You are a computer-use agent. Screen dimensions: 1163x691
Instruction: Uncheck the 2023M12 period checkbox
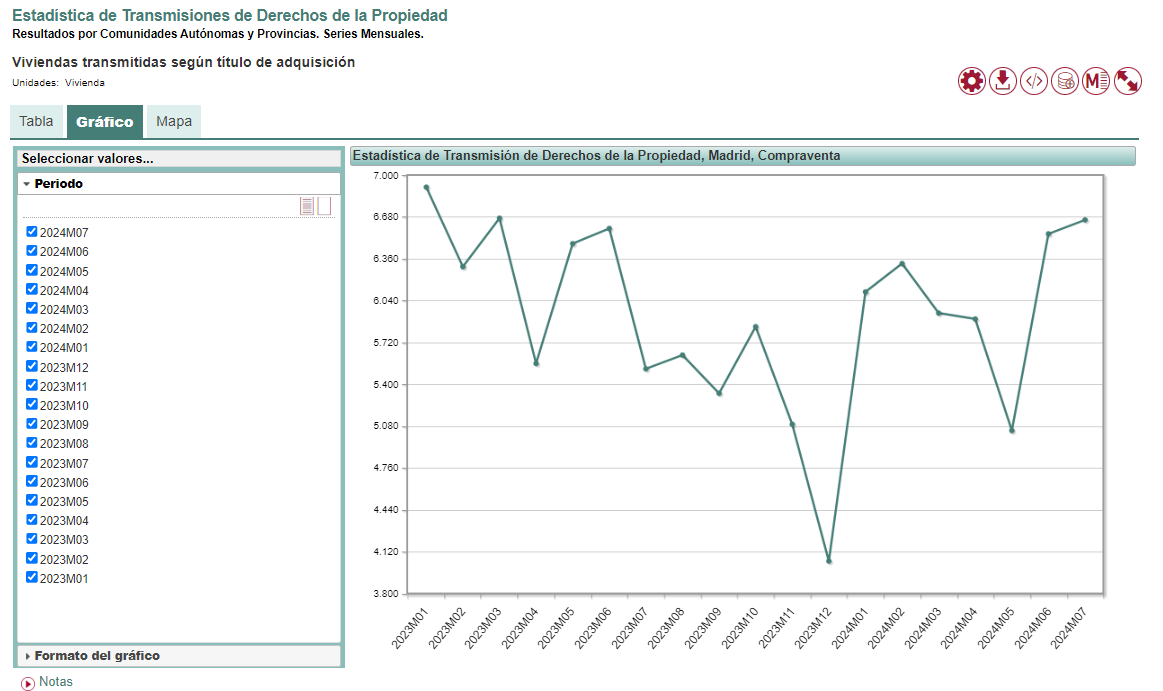click(x=31, y=366)
